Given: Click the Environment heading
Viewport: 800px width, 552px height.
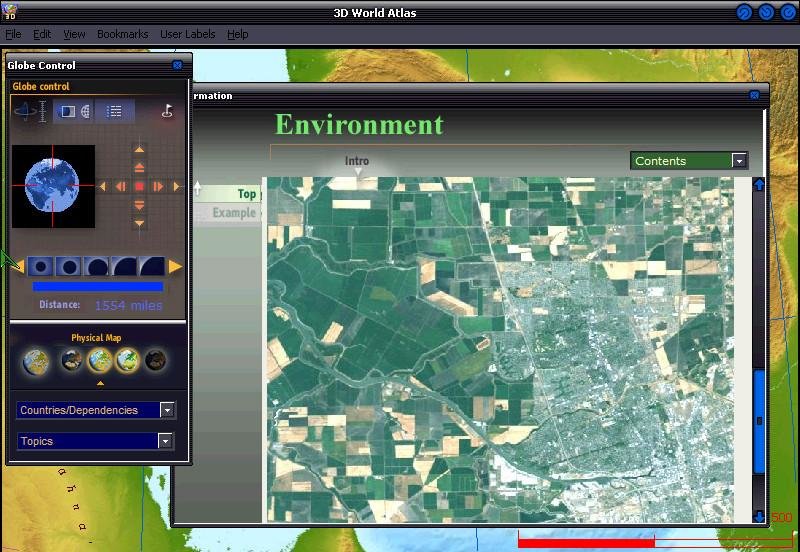Looking at the screenshot, I should tap(359, 124).
